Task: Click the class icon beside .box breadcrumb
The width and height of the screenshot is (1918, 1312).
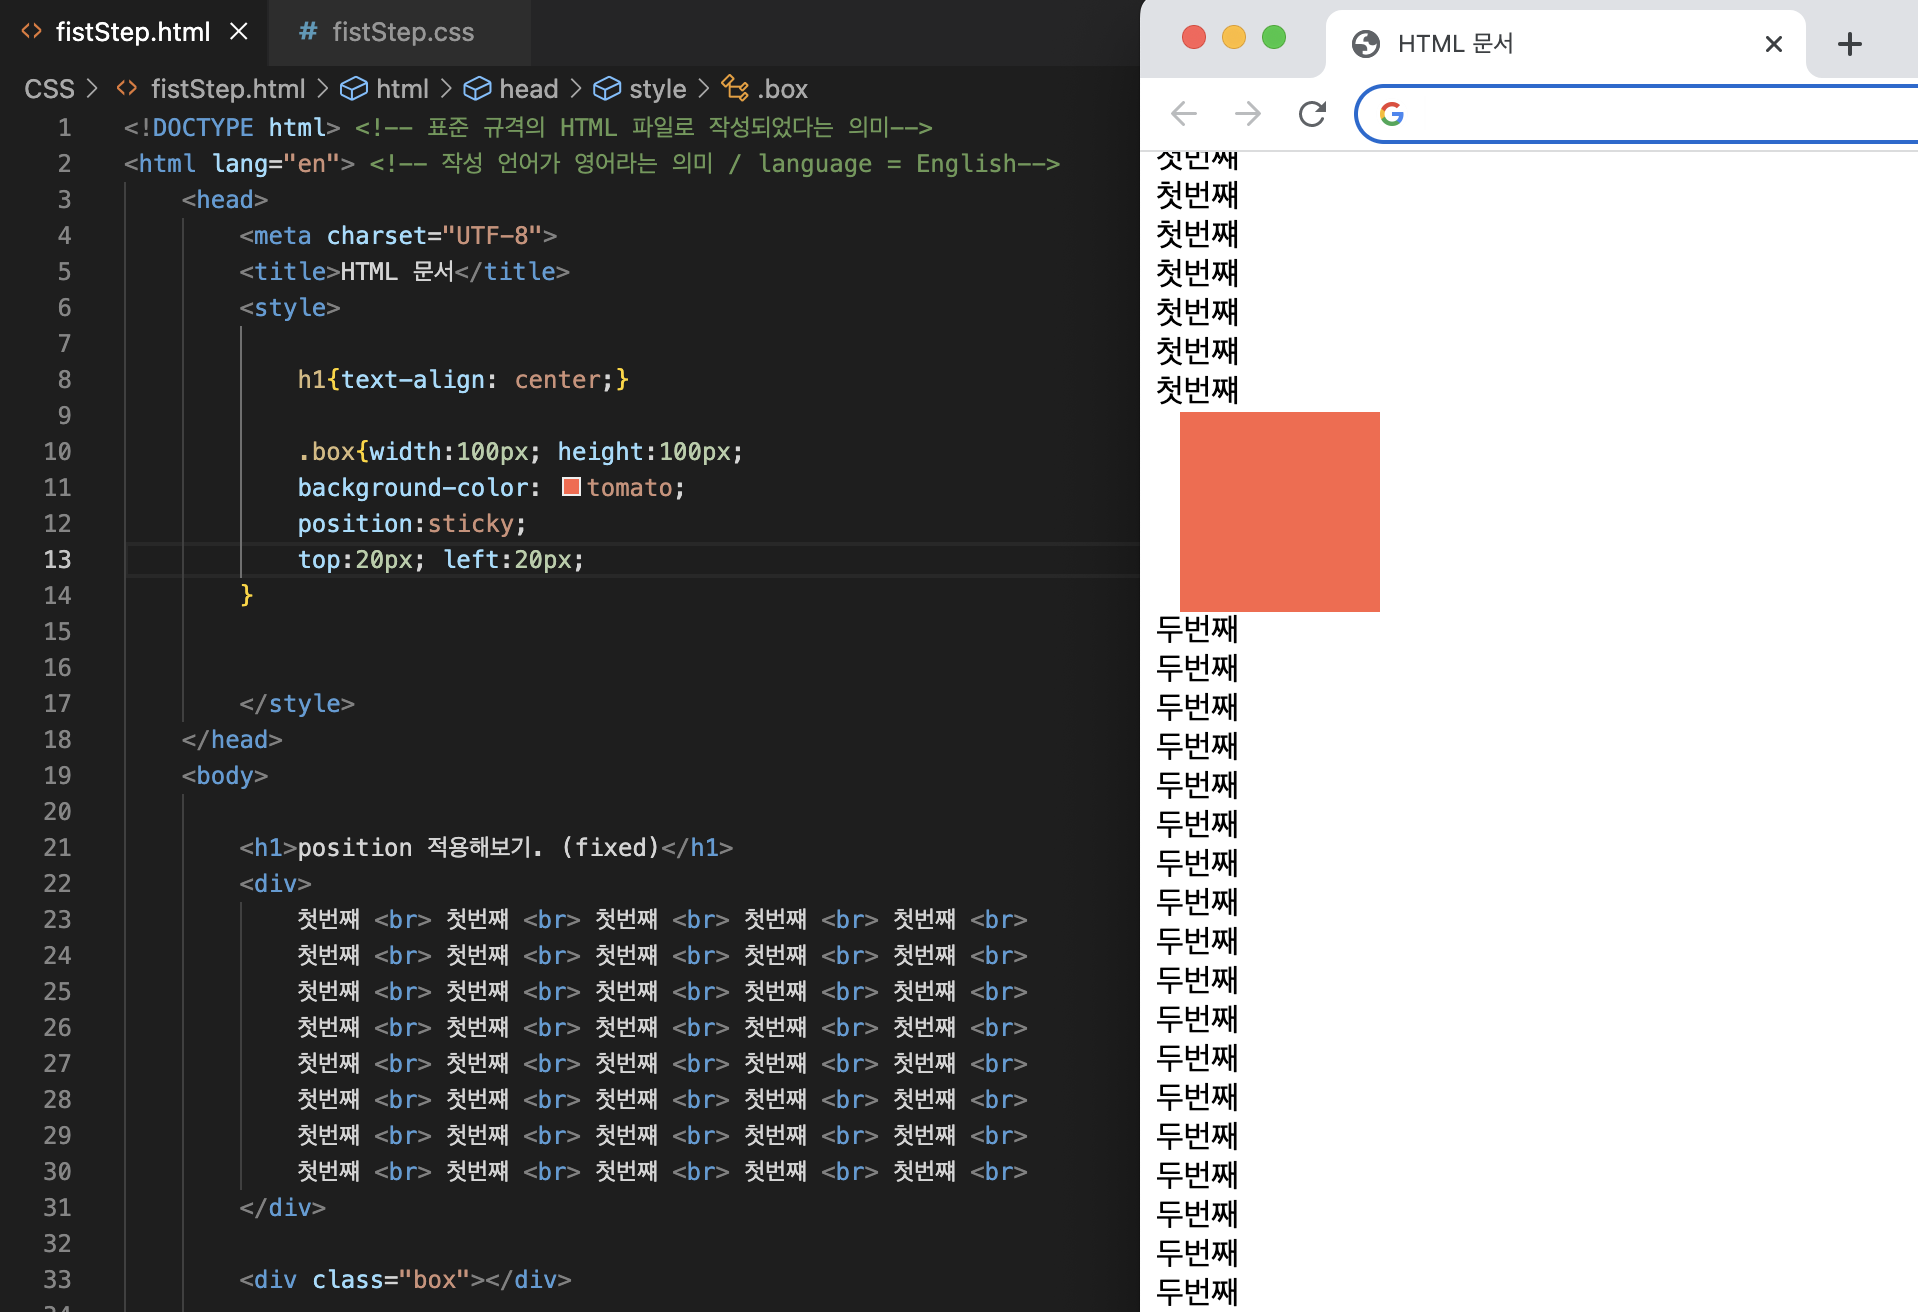Action: coord(735,89)
